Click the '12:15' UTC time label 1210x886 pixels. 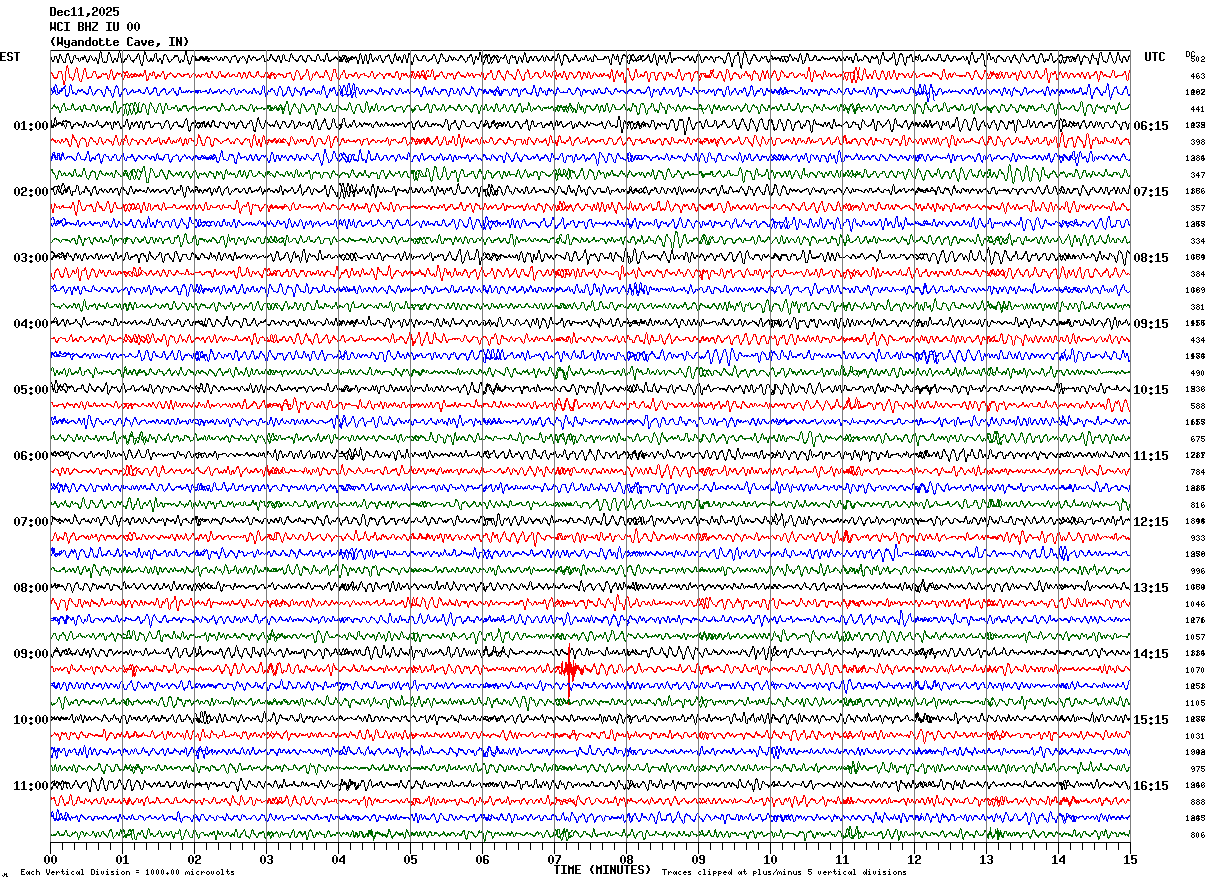pyautogui.click(x=1151, y=522)
